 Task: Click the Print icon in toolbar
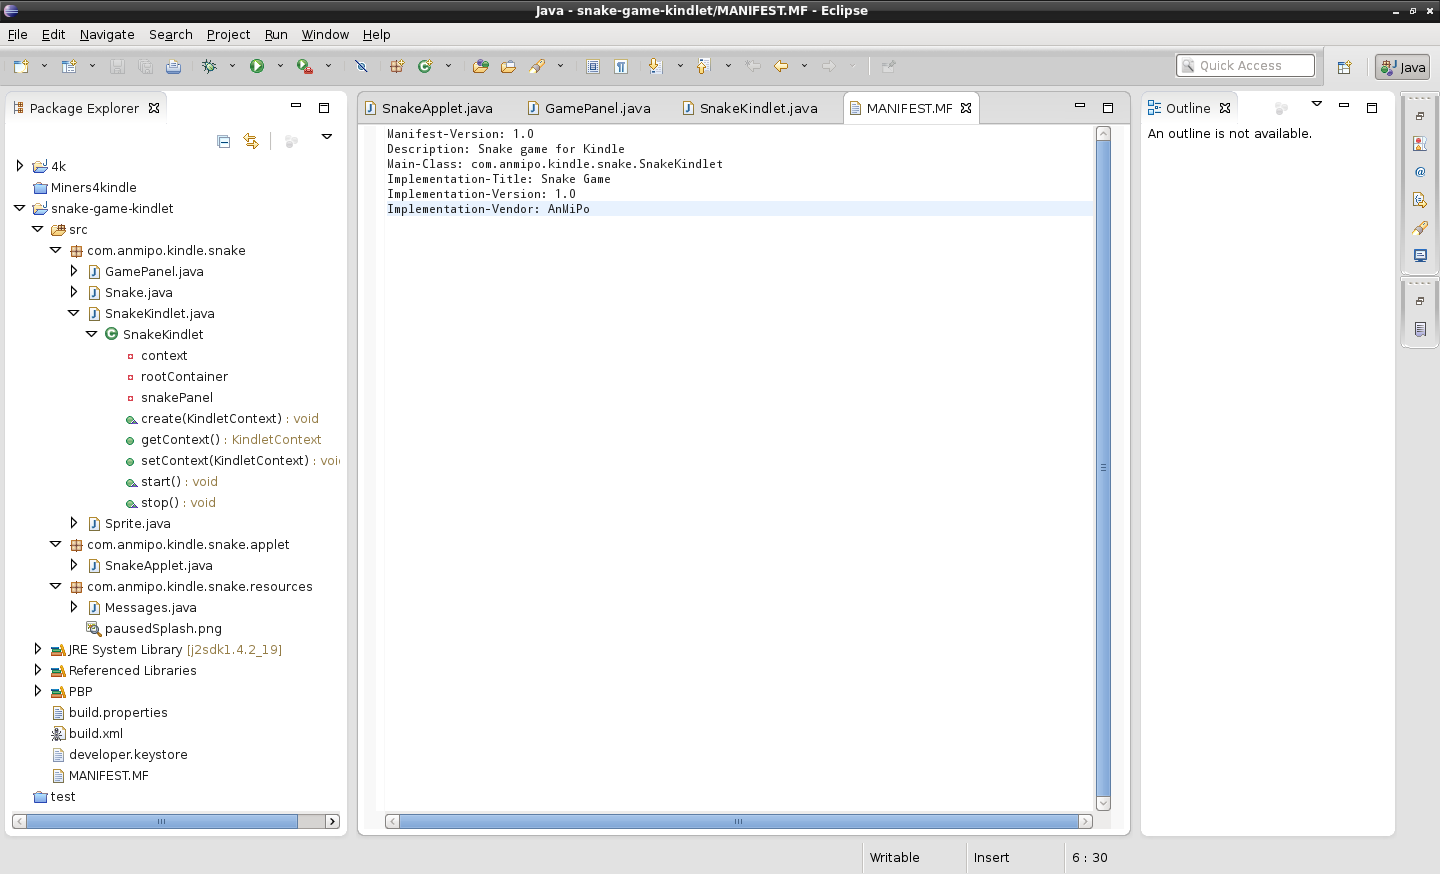(173, 66)
